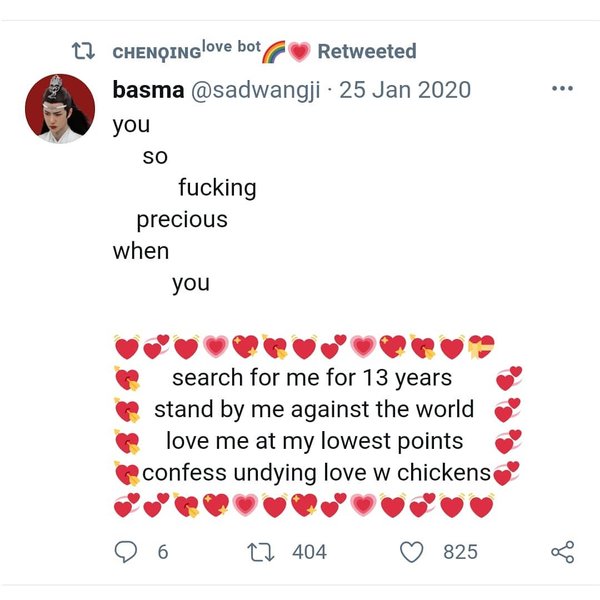600x600 pixels.
Task: Click the retweet indicator icon beside CHENQING
Action: tap(85, 51)
